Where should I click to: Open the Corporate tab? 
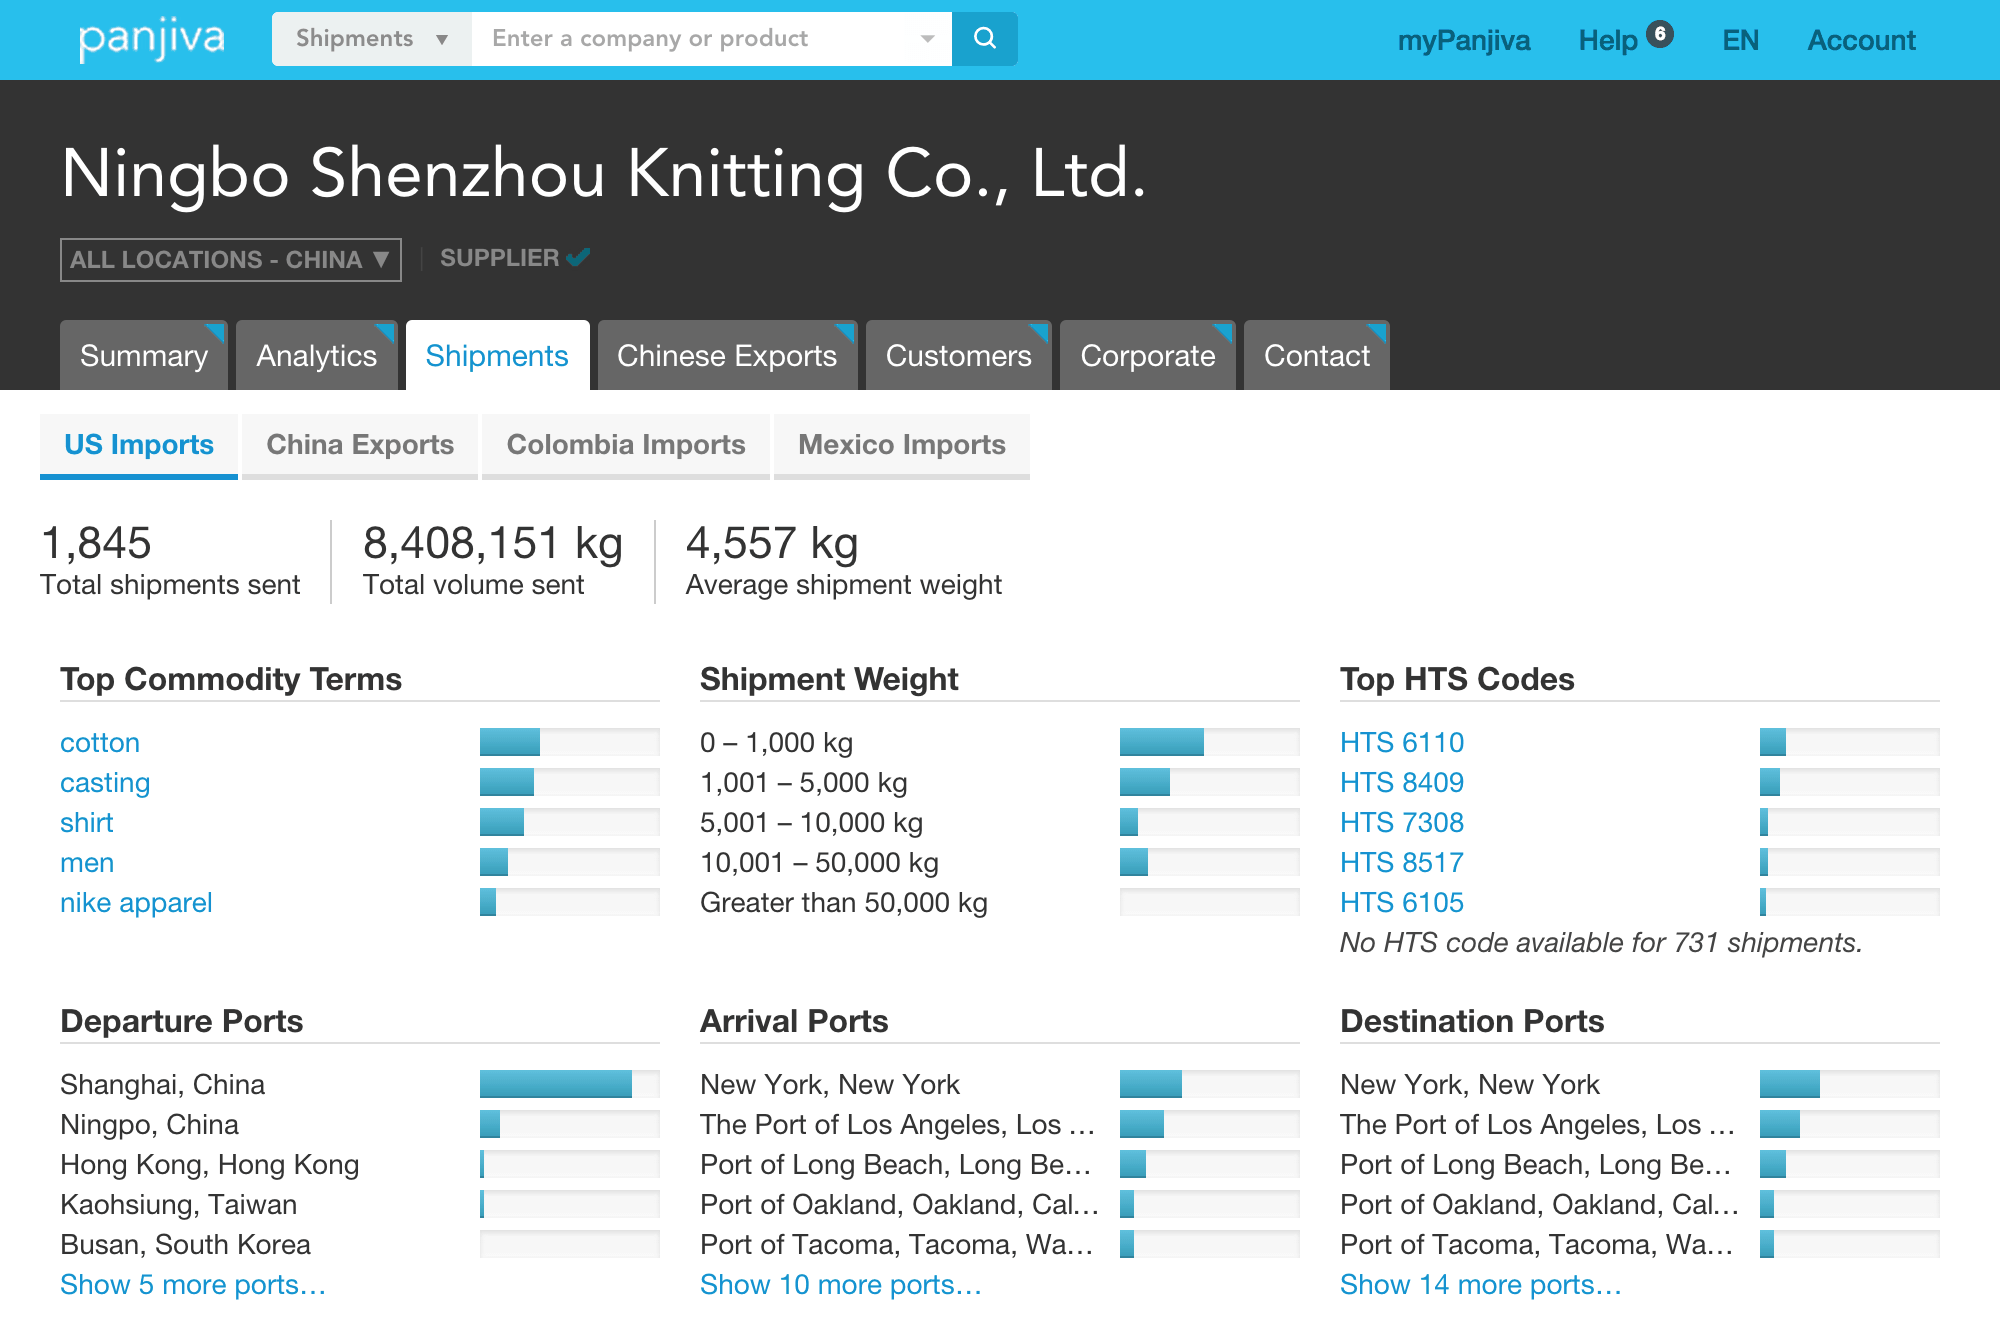(x=1148, y=355)
